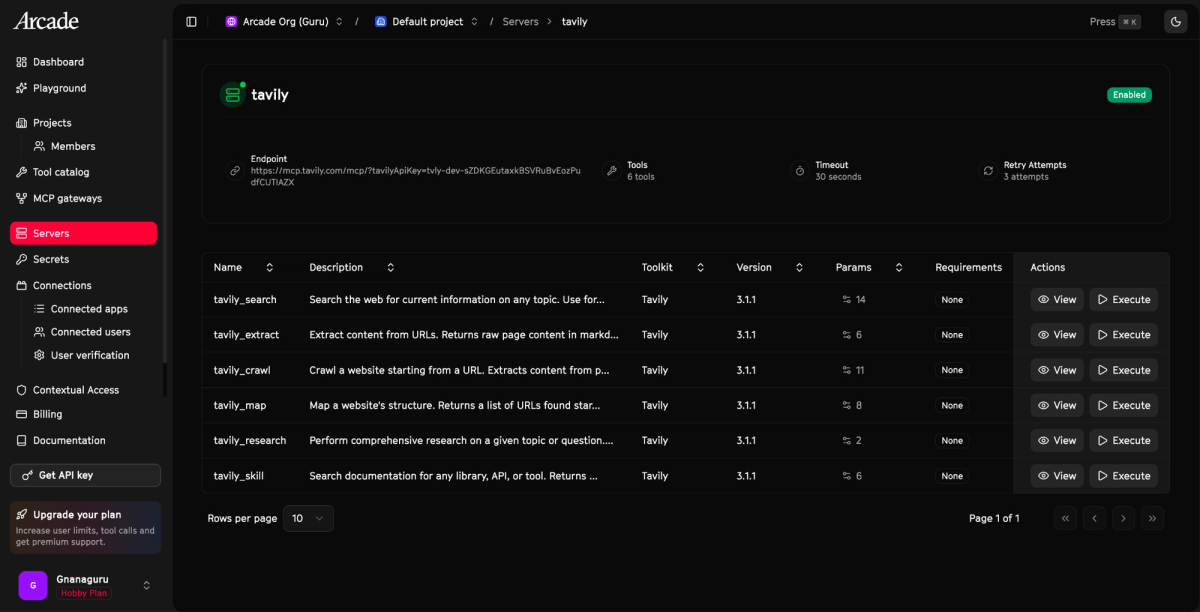Execute the tavily_extract tool

(x=1124, y=335)
